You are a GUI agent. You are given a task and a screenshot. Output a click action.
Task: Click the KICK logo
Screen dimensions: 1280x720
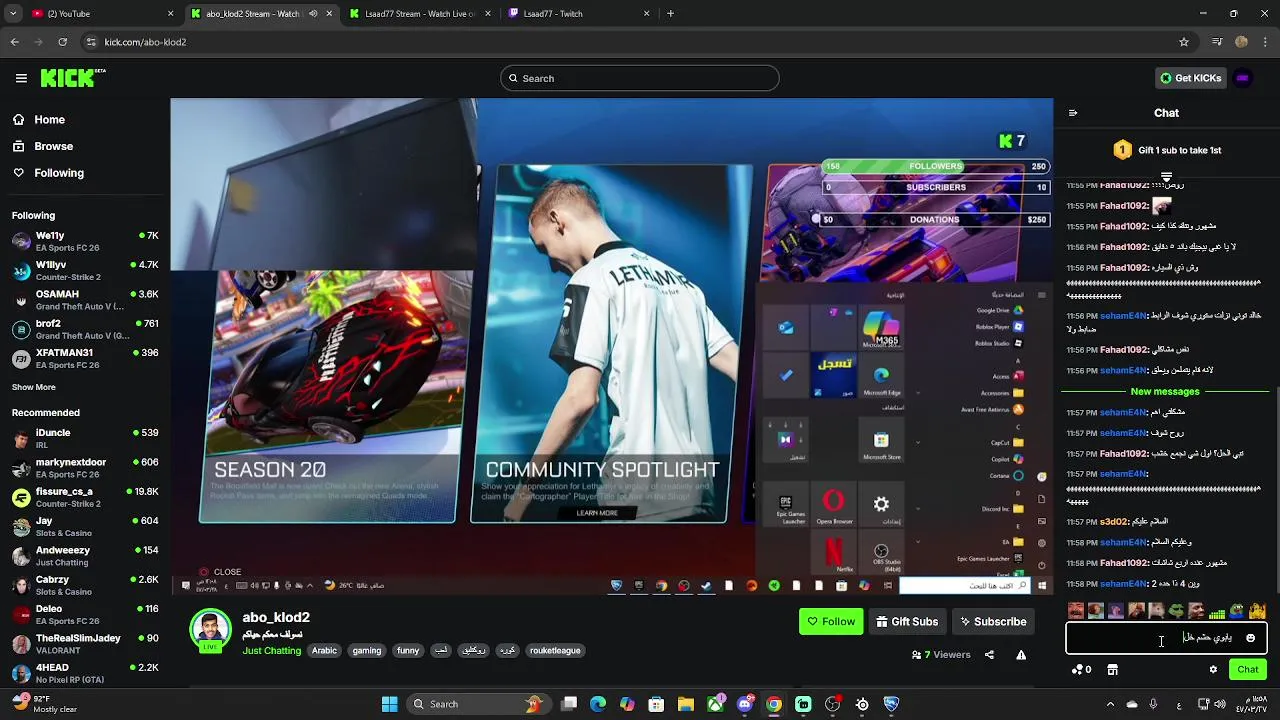click(x=73, y=78)
